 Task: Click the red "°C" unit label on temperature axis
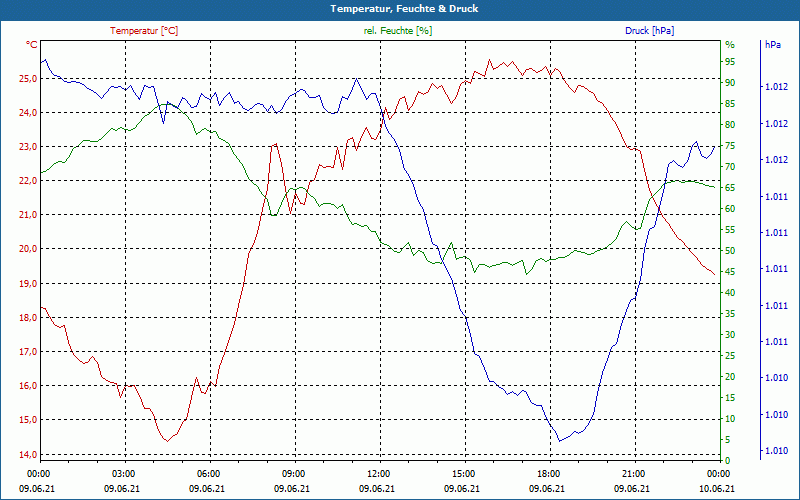pyautogui.click(x=32, y=45)
